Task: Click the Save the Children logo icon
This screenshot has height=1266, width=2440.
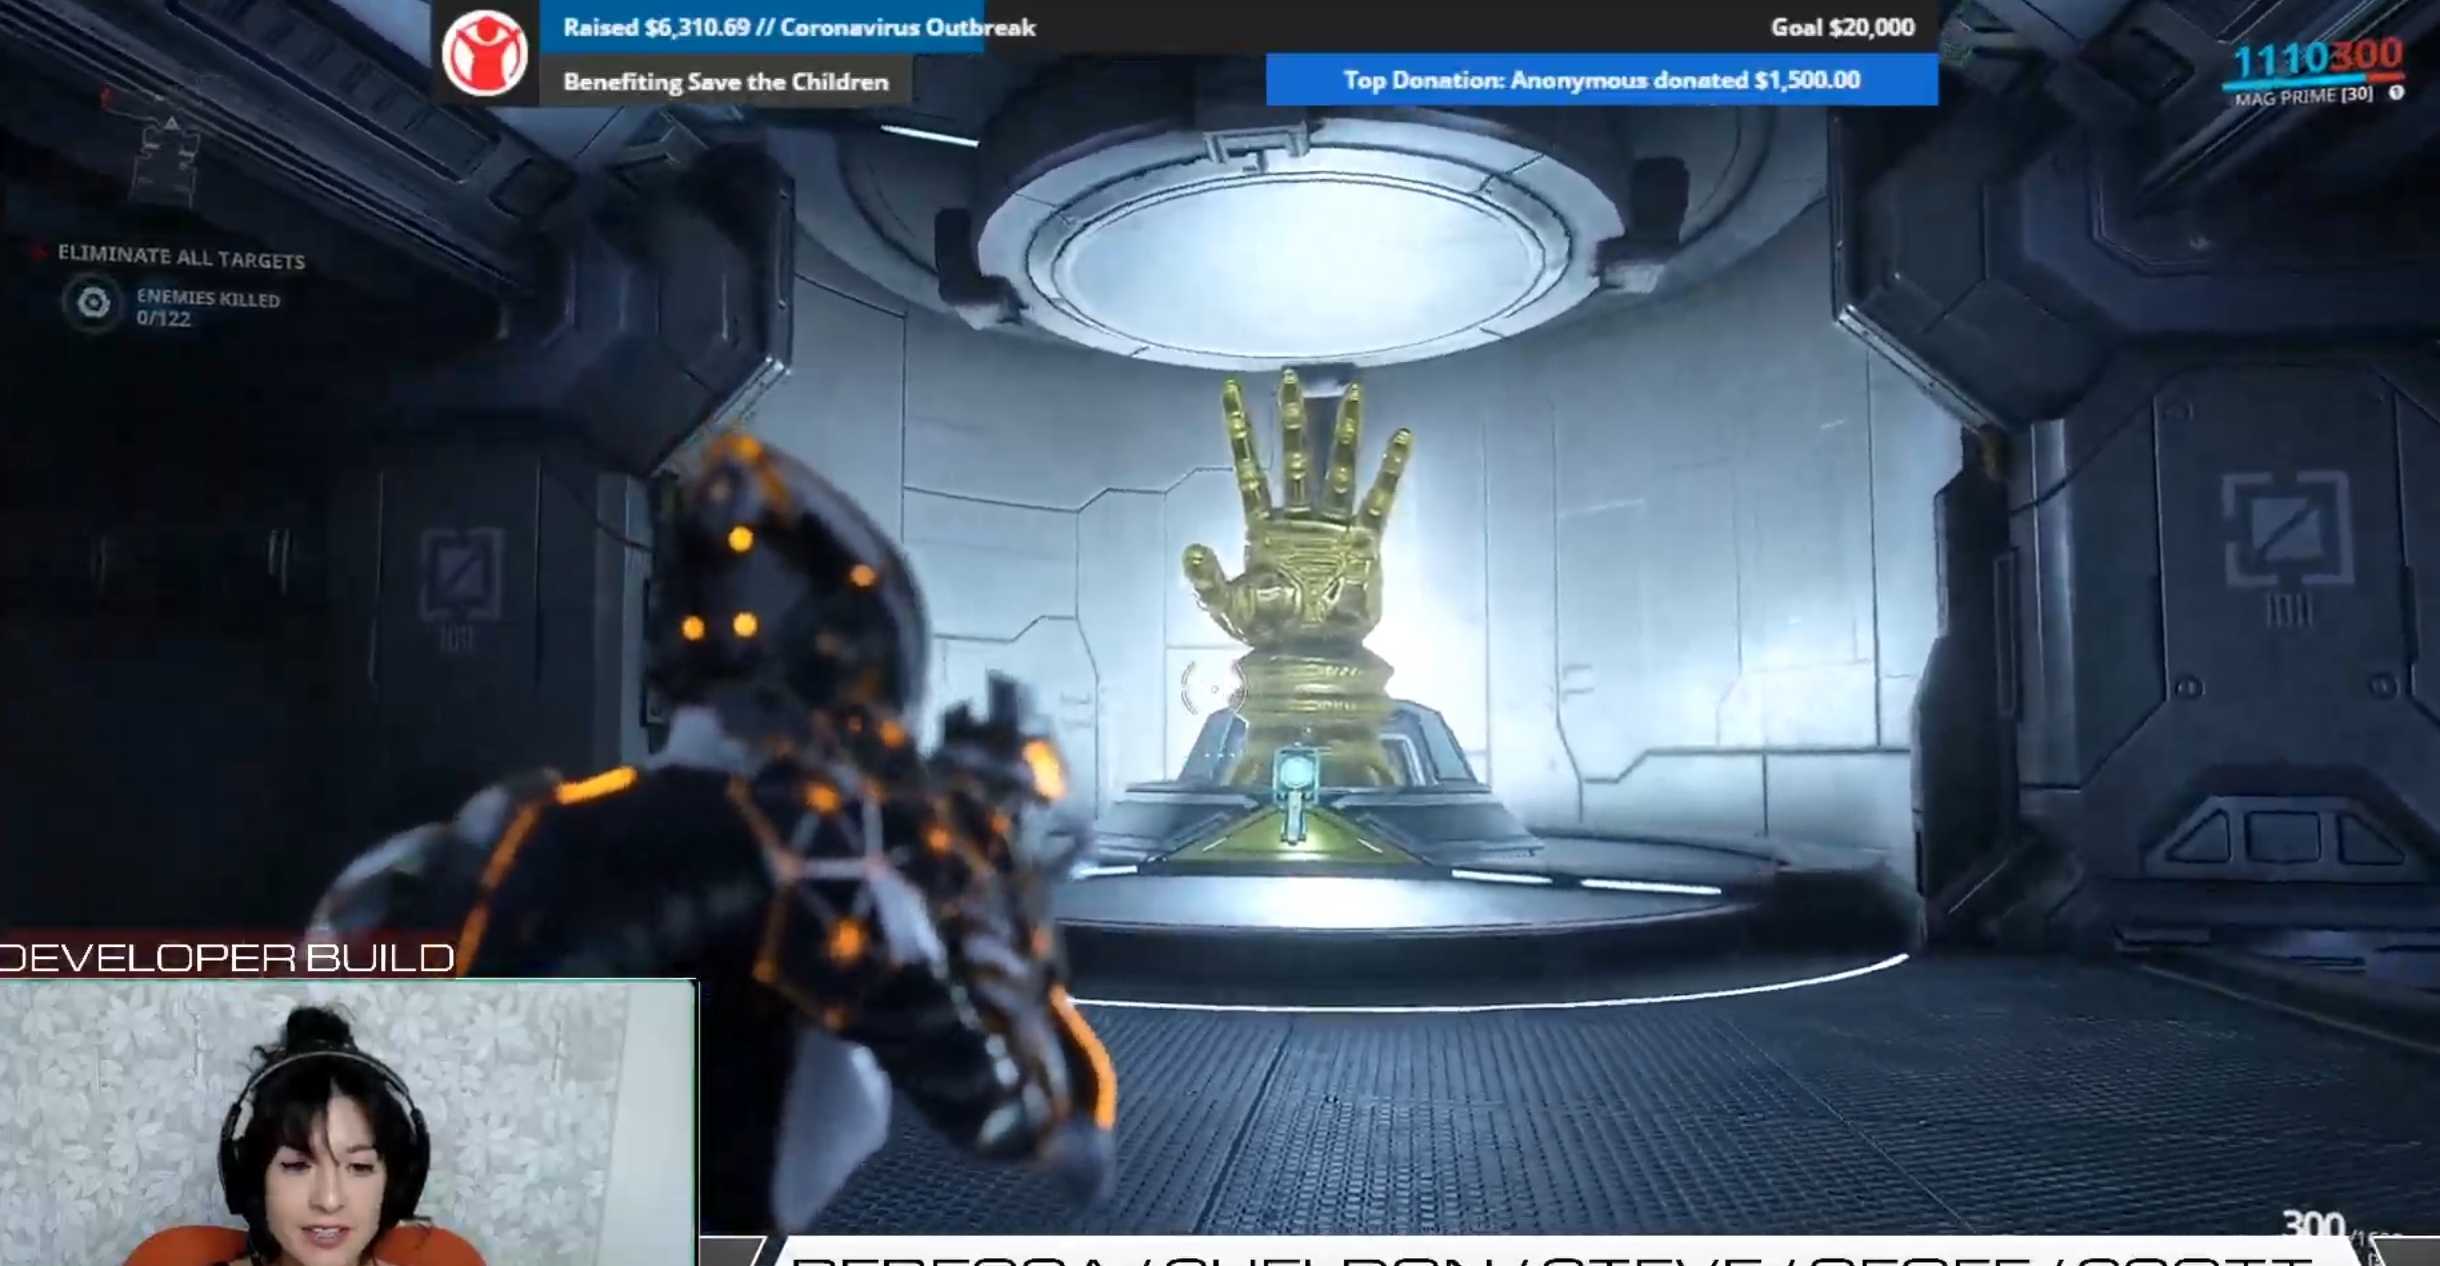Action: pos(485,53)
